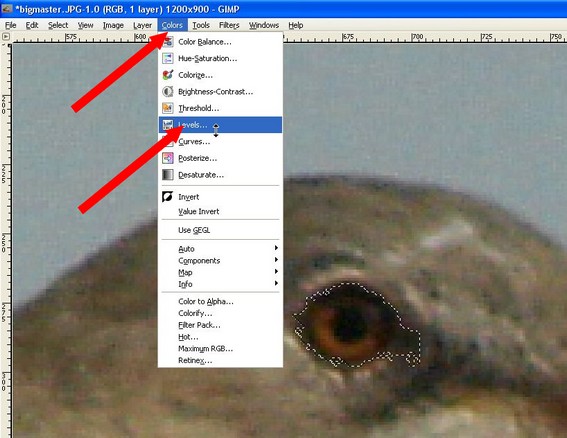The width and height of the screenshot is (567, 438).
Task: Click the Desaturate gradient icon
Action: 167,175
